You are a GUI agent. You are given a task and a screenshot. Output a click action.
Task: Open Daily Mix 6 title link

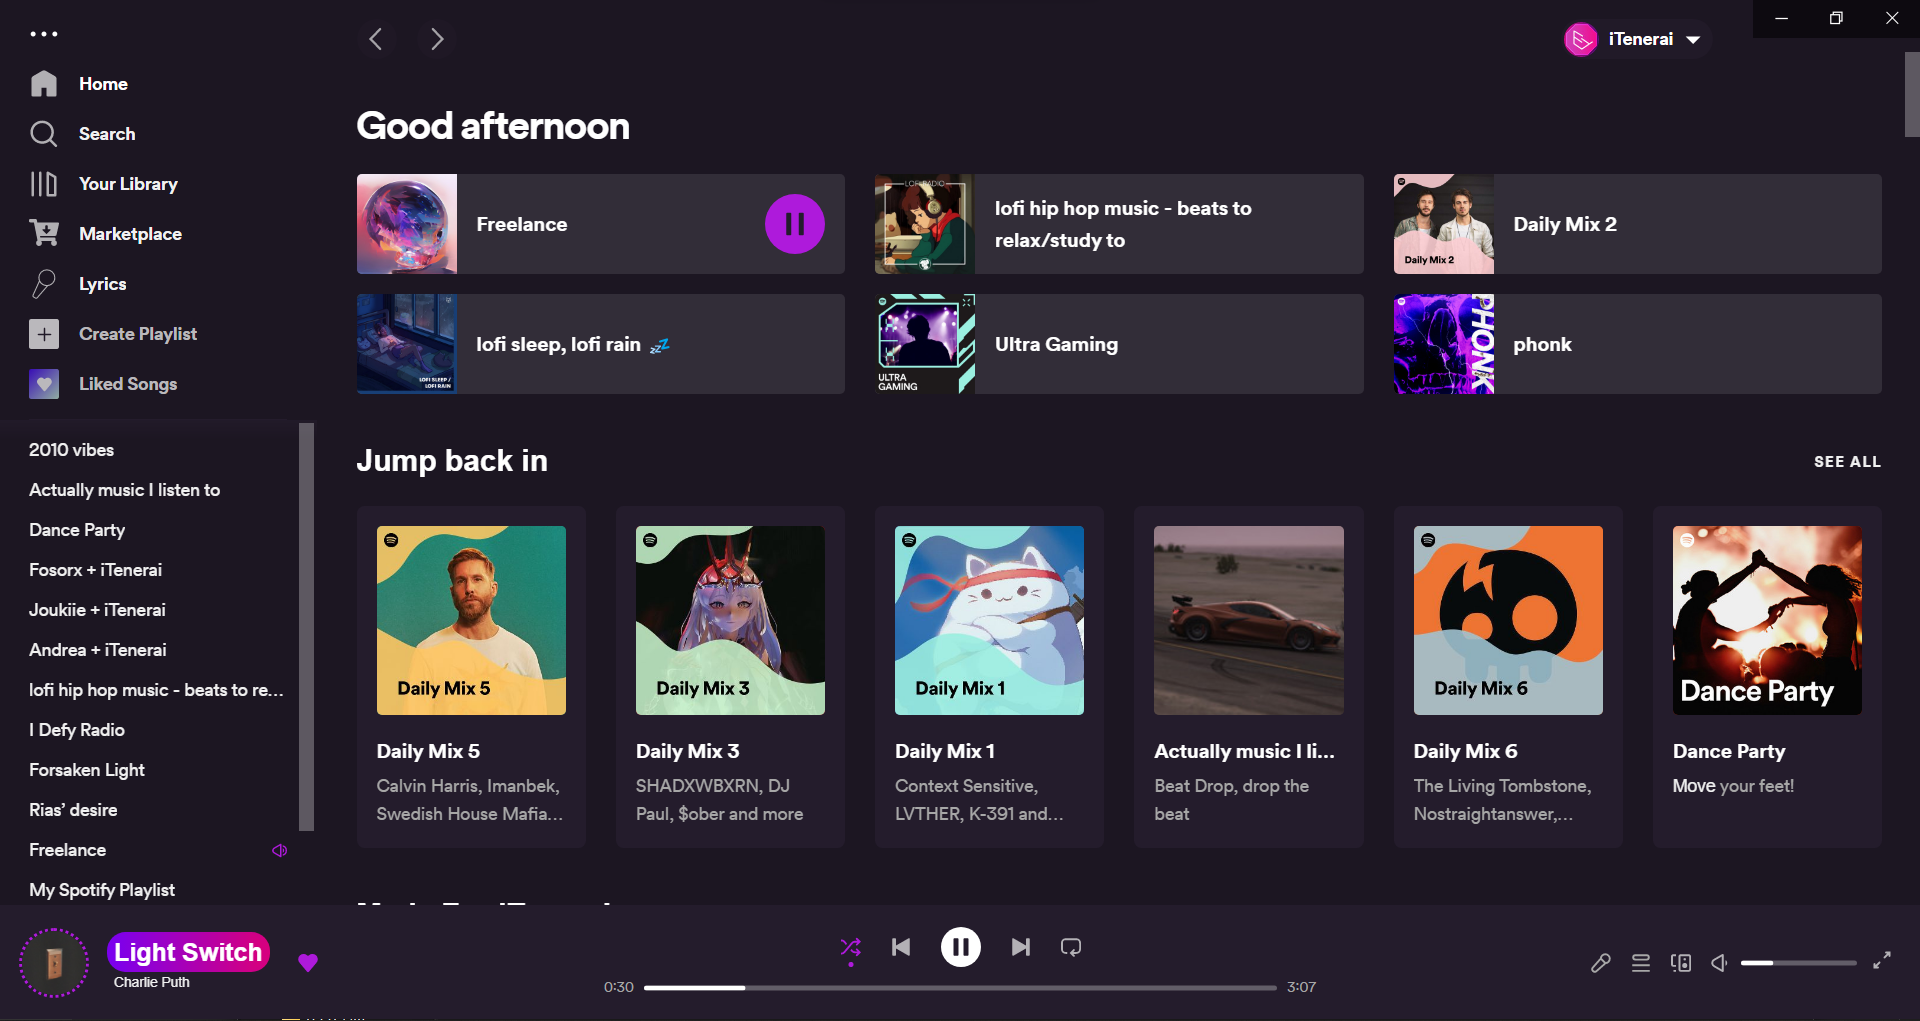coord(1465,751)
